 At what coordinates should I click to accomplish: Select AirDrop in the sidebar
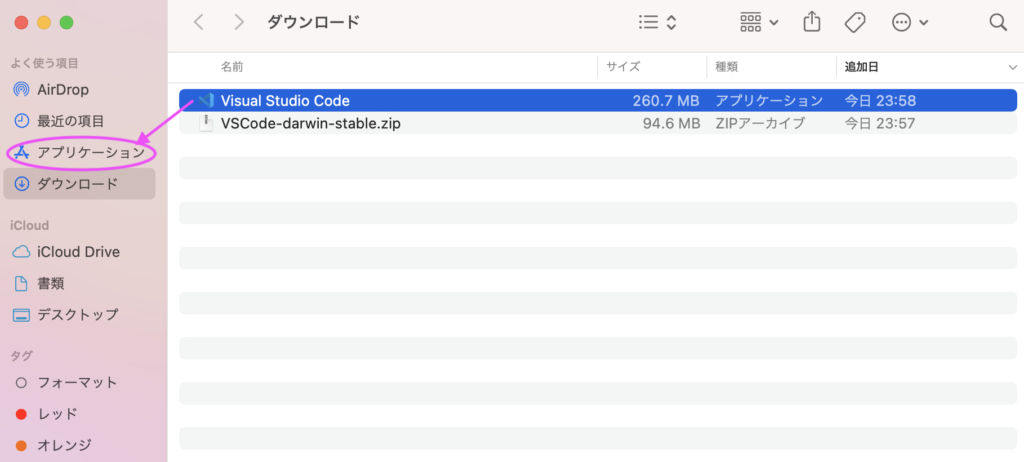pos(79,90)
